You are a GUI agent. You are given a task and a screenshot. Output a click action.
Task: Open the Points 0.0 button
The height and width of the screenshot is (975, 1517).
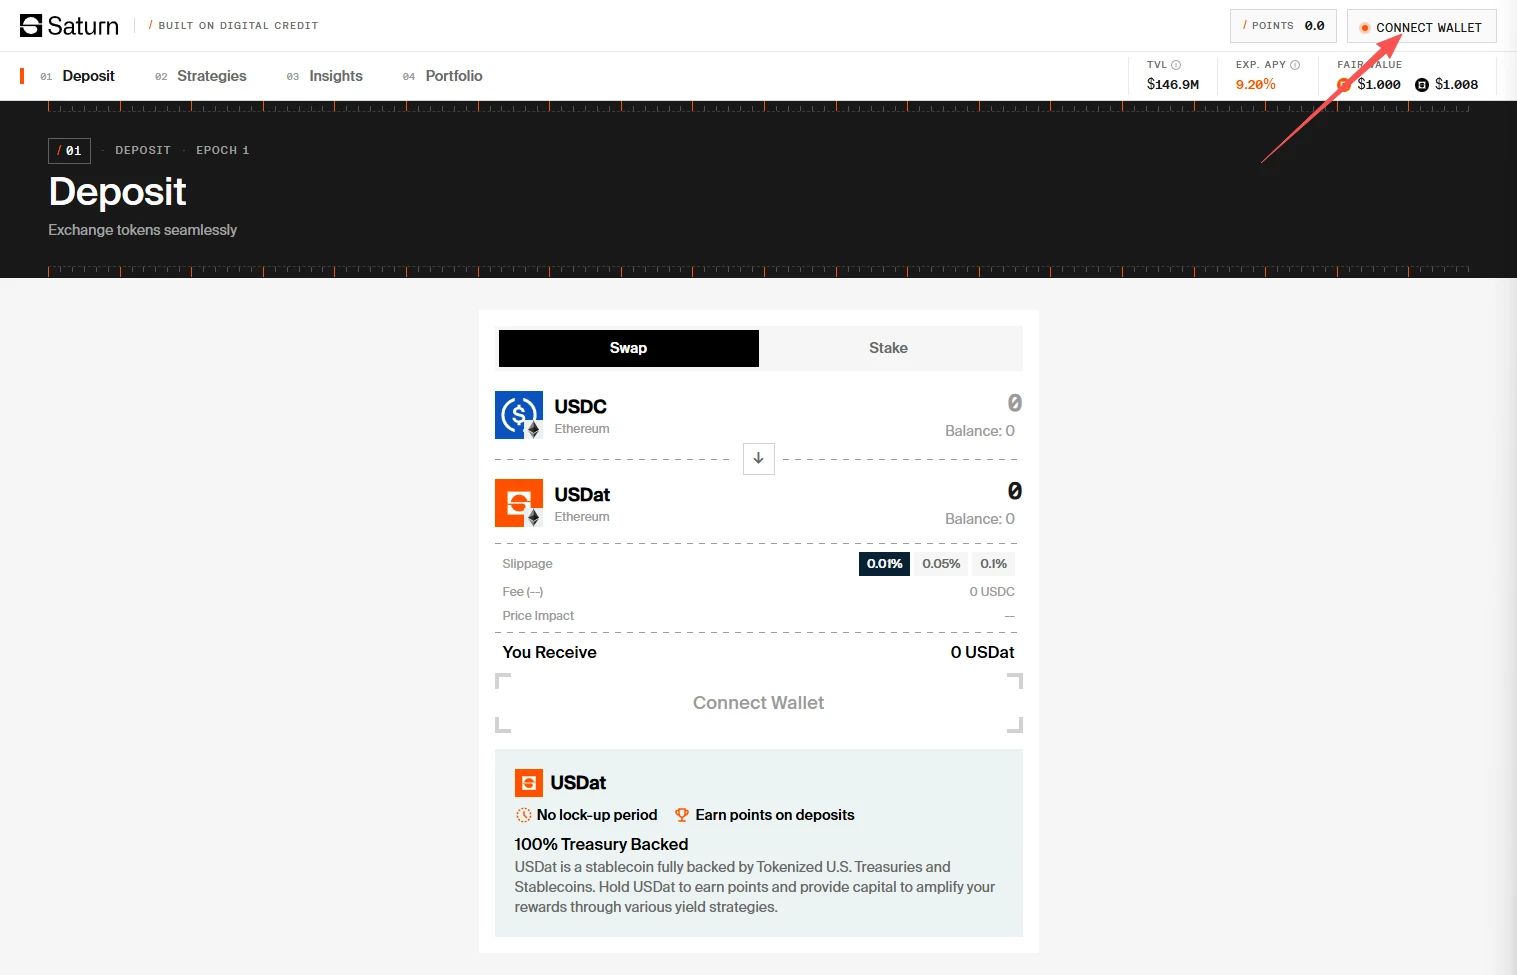tap(1283, 26)
